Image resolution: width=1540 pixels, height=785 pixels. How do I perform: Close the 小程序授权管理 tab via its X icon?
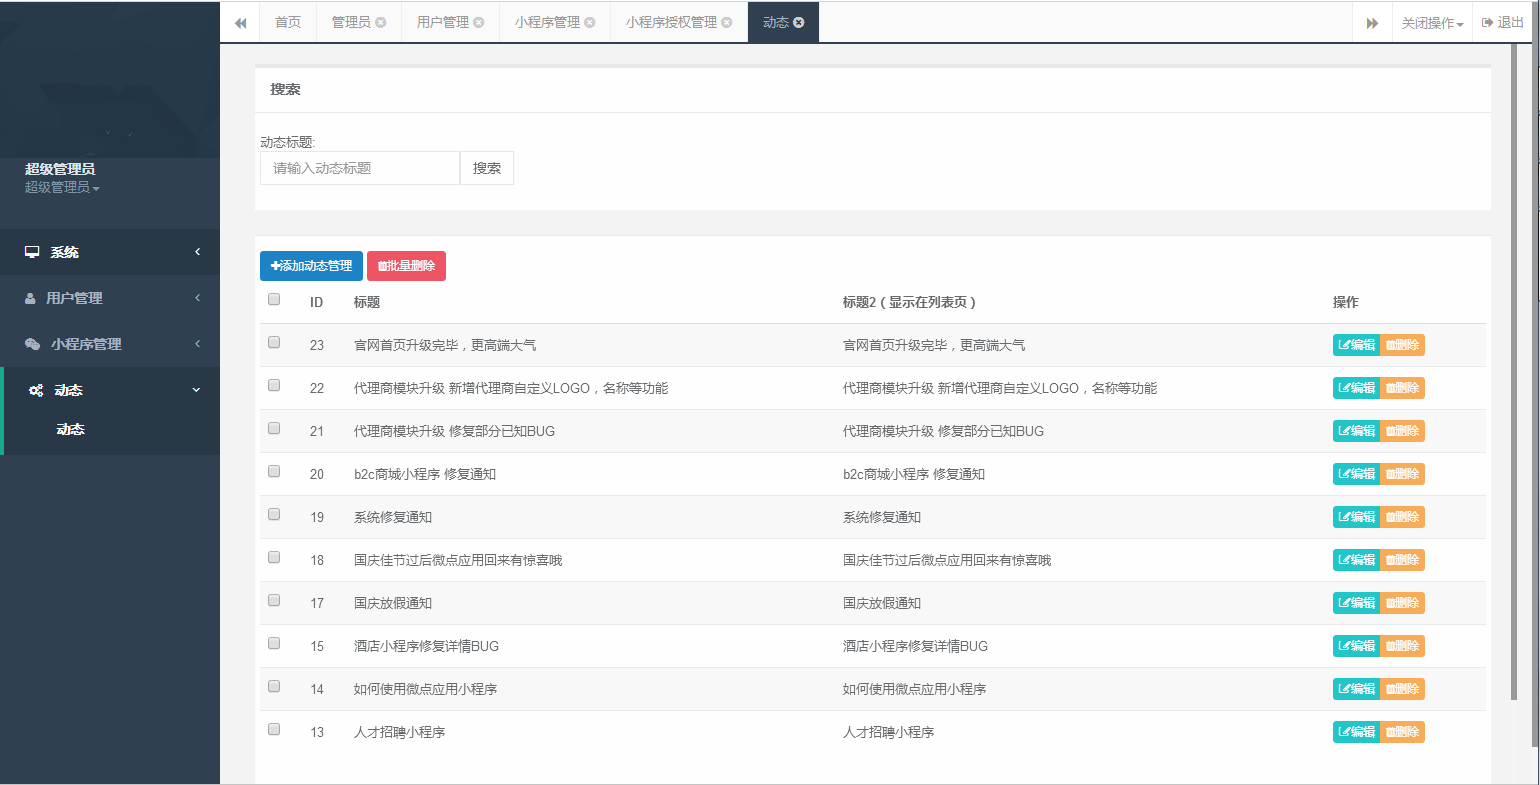(727, 22)
